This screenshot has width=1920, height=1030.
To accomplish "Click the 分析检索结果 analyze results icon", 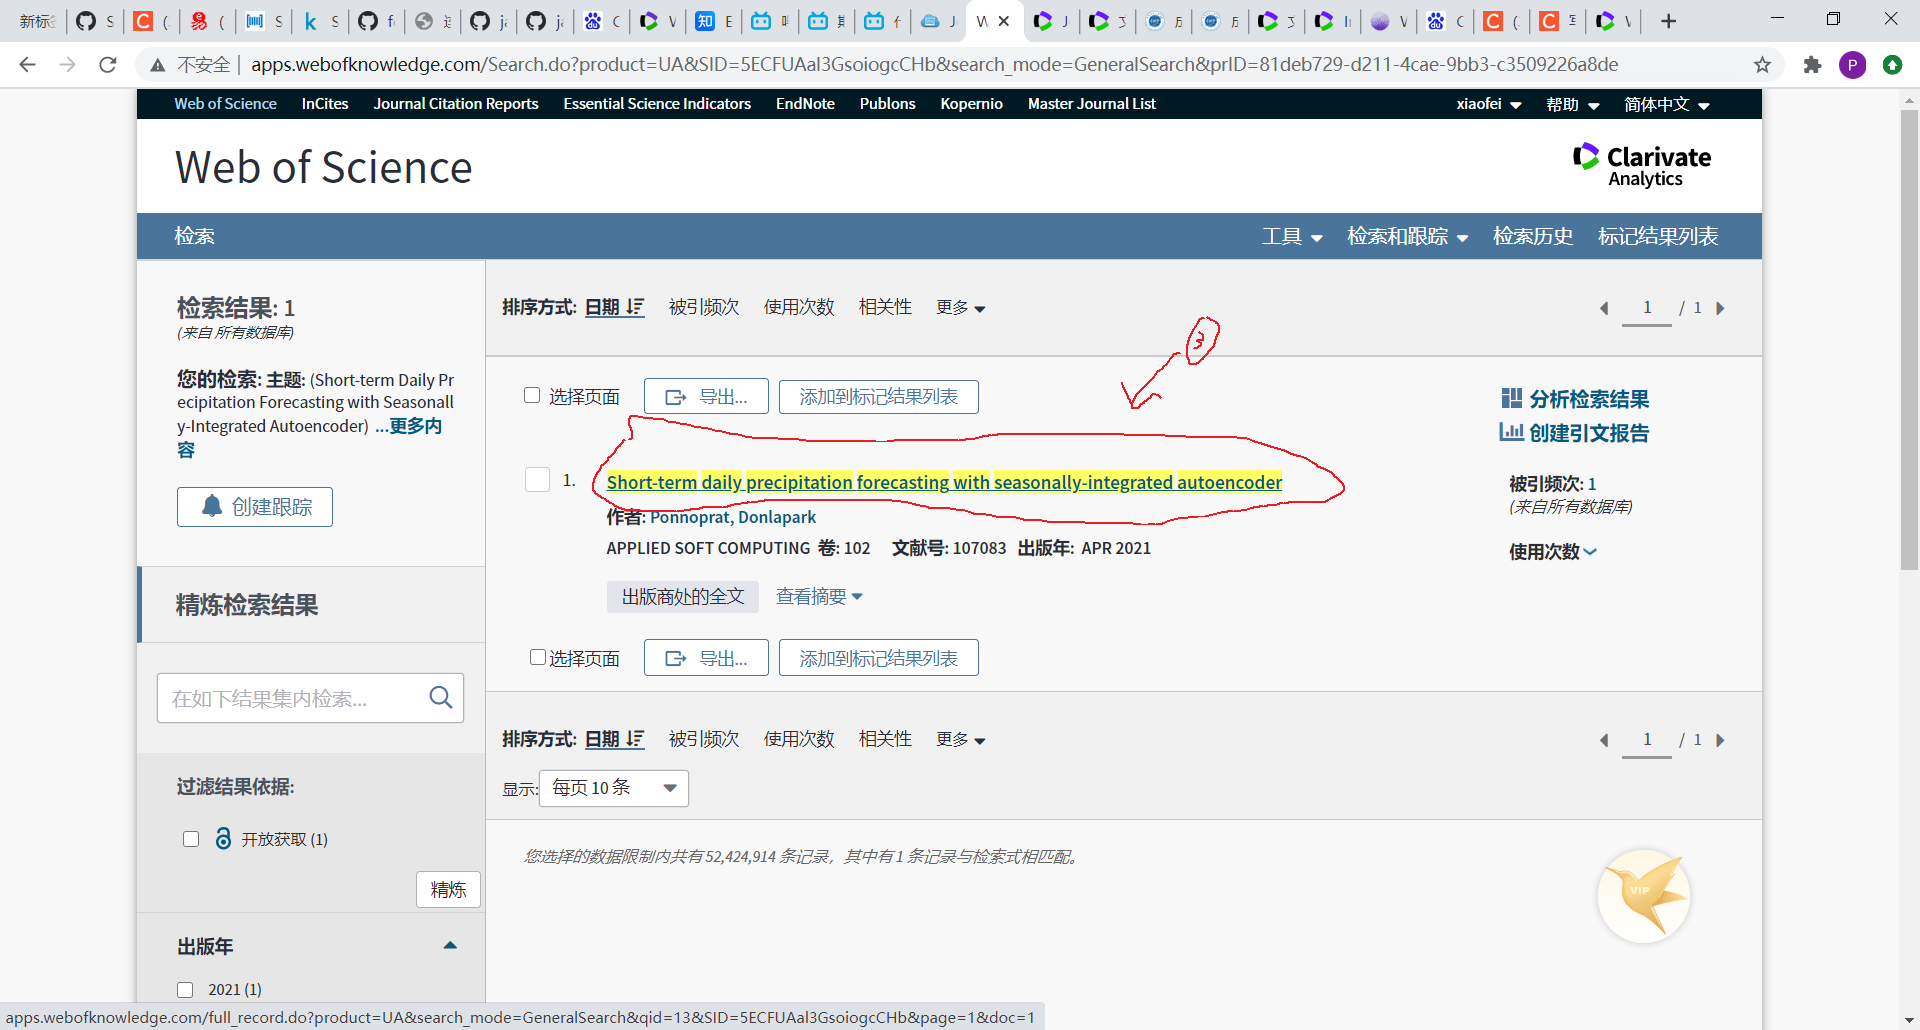I will click(1514, 398).
